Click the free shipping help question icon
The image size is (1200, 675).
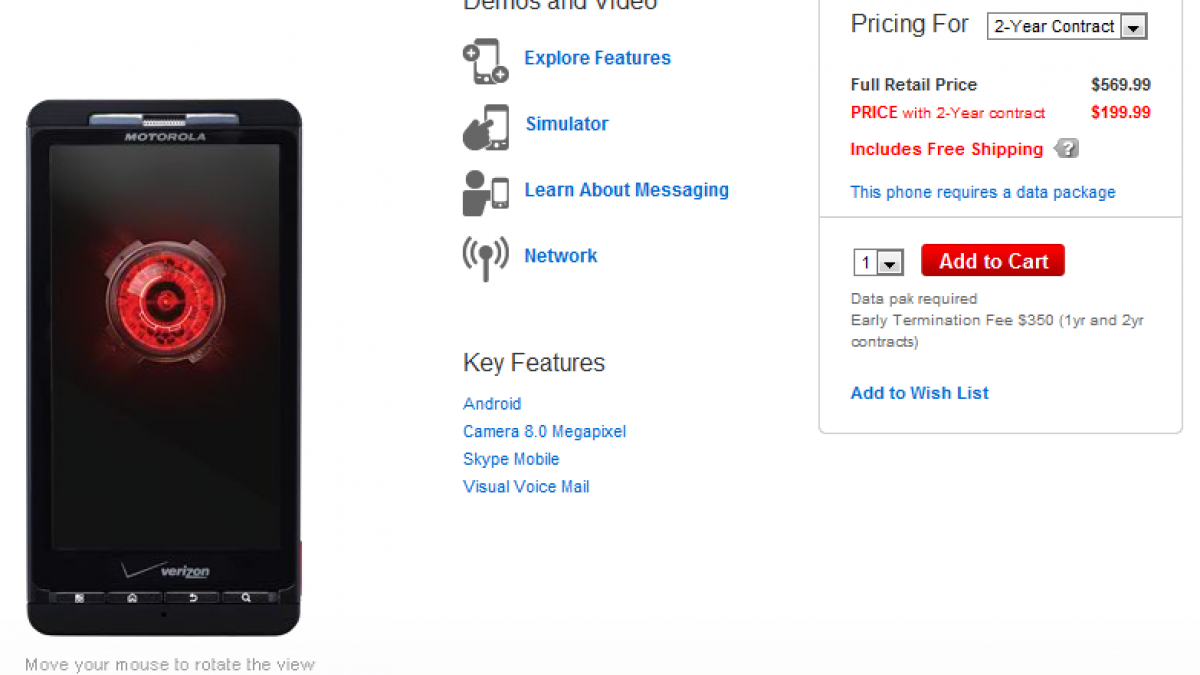(x=1067, y=149)
